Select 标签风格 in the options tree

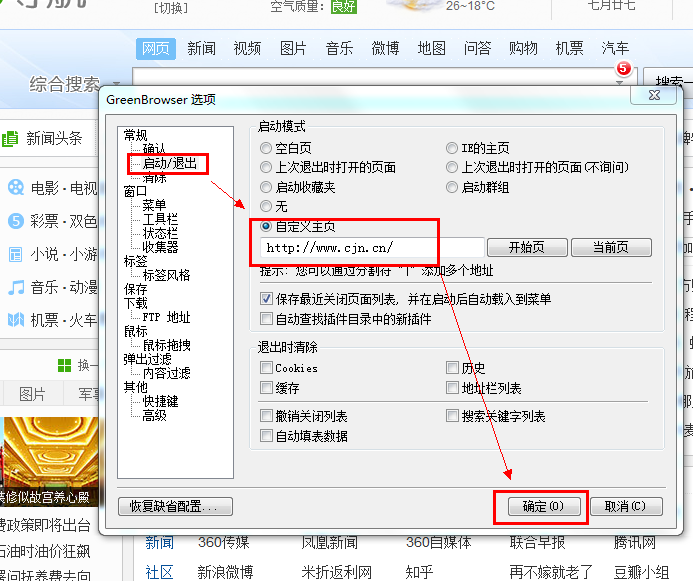pyautogui.click(x=165, y=275)
